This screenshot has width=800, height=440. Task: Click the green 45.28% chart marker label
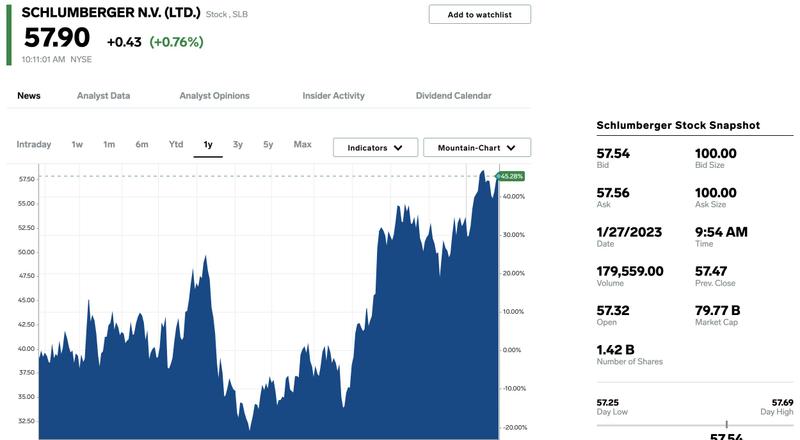[x=510, y=176]
